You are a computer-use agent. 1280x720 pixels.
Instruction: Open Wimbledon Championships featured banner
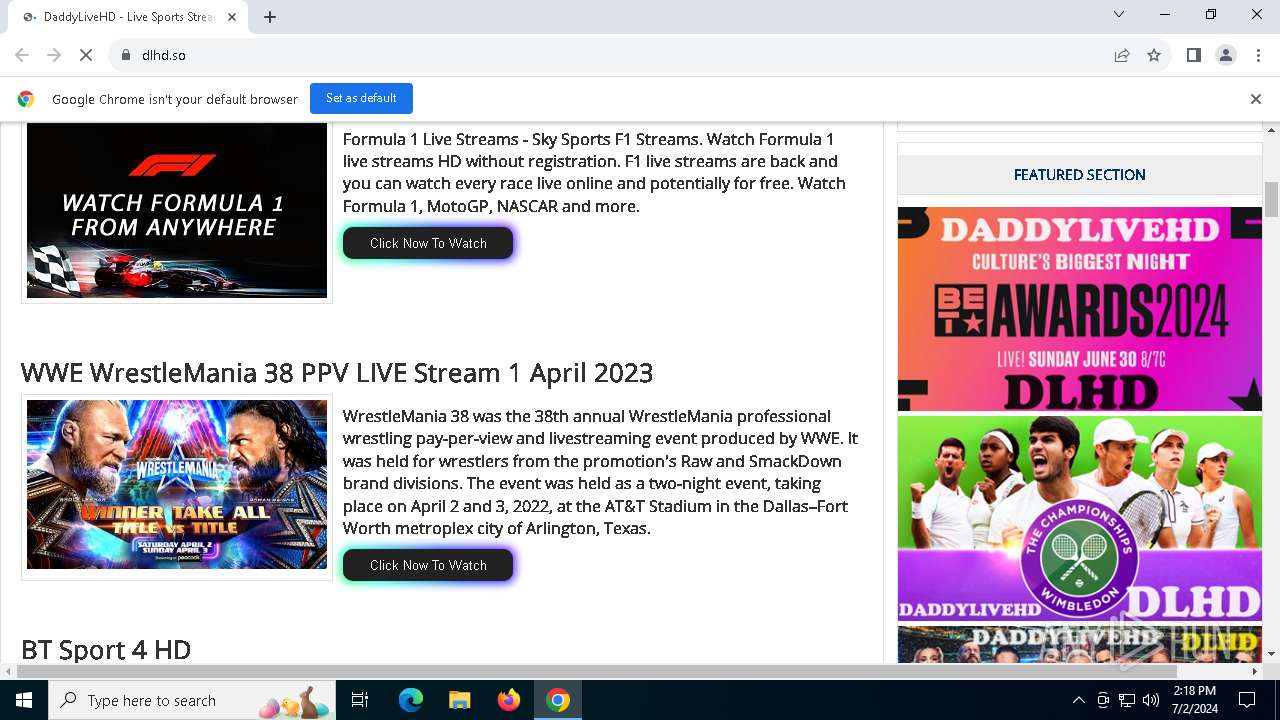pyautogui.click(x=1080, y=519)
